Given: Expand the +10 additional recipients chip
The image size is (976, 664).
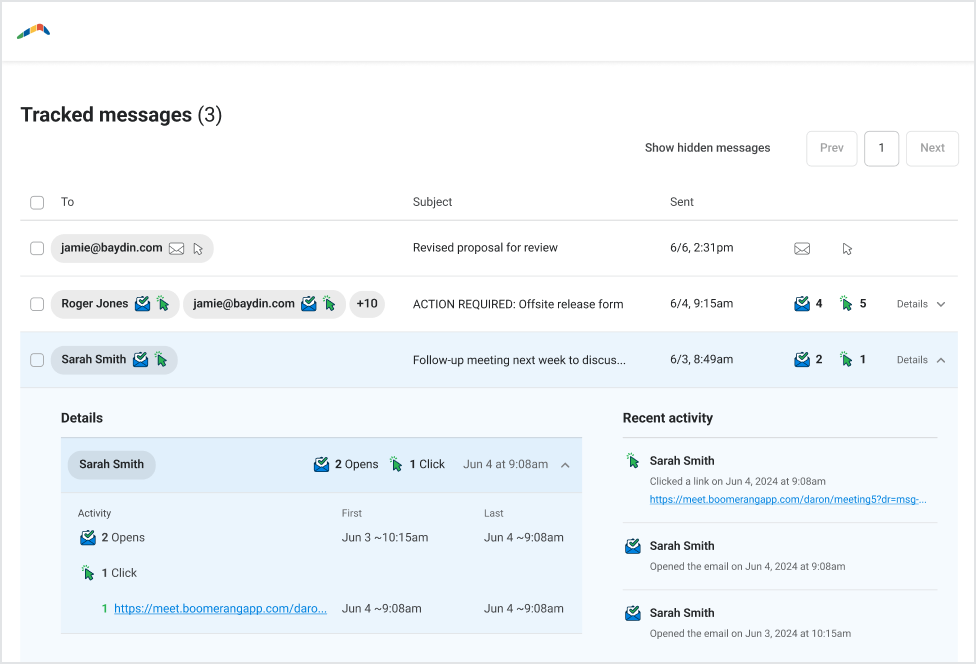Looking at the screenshot, I should pos(367,304).
